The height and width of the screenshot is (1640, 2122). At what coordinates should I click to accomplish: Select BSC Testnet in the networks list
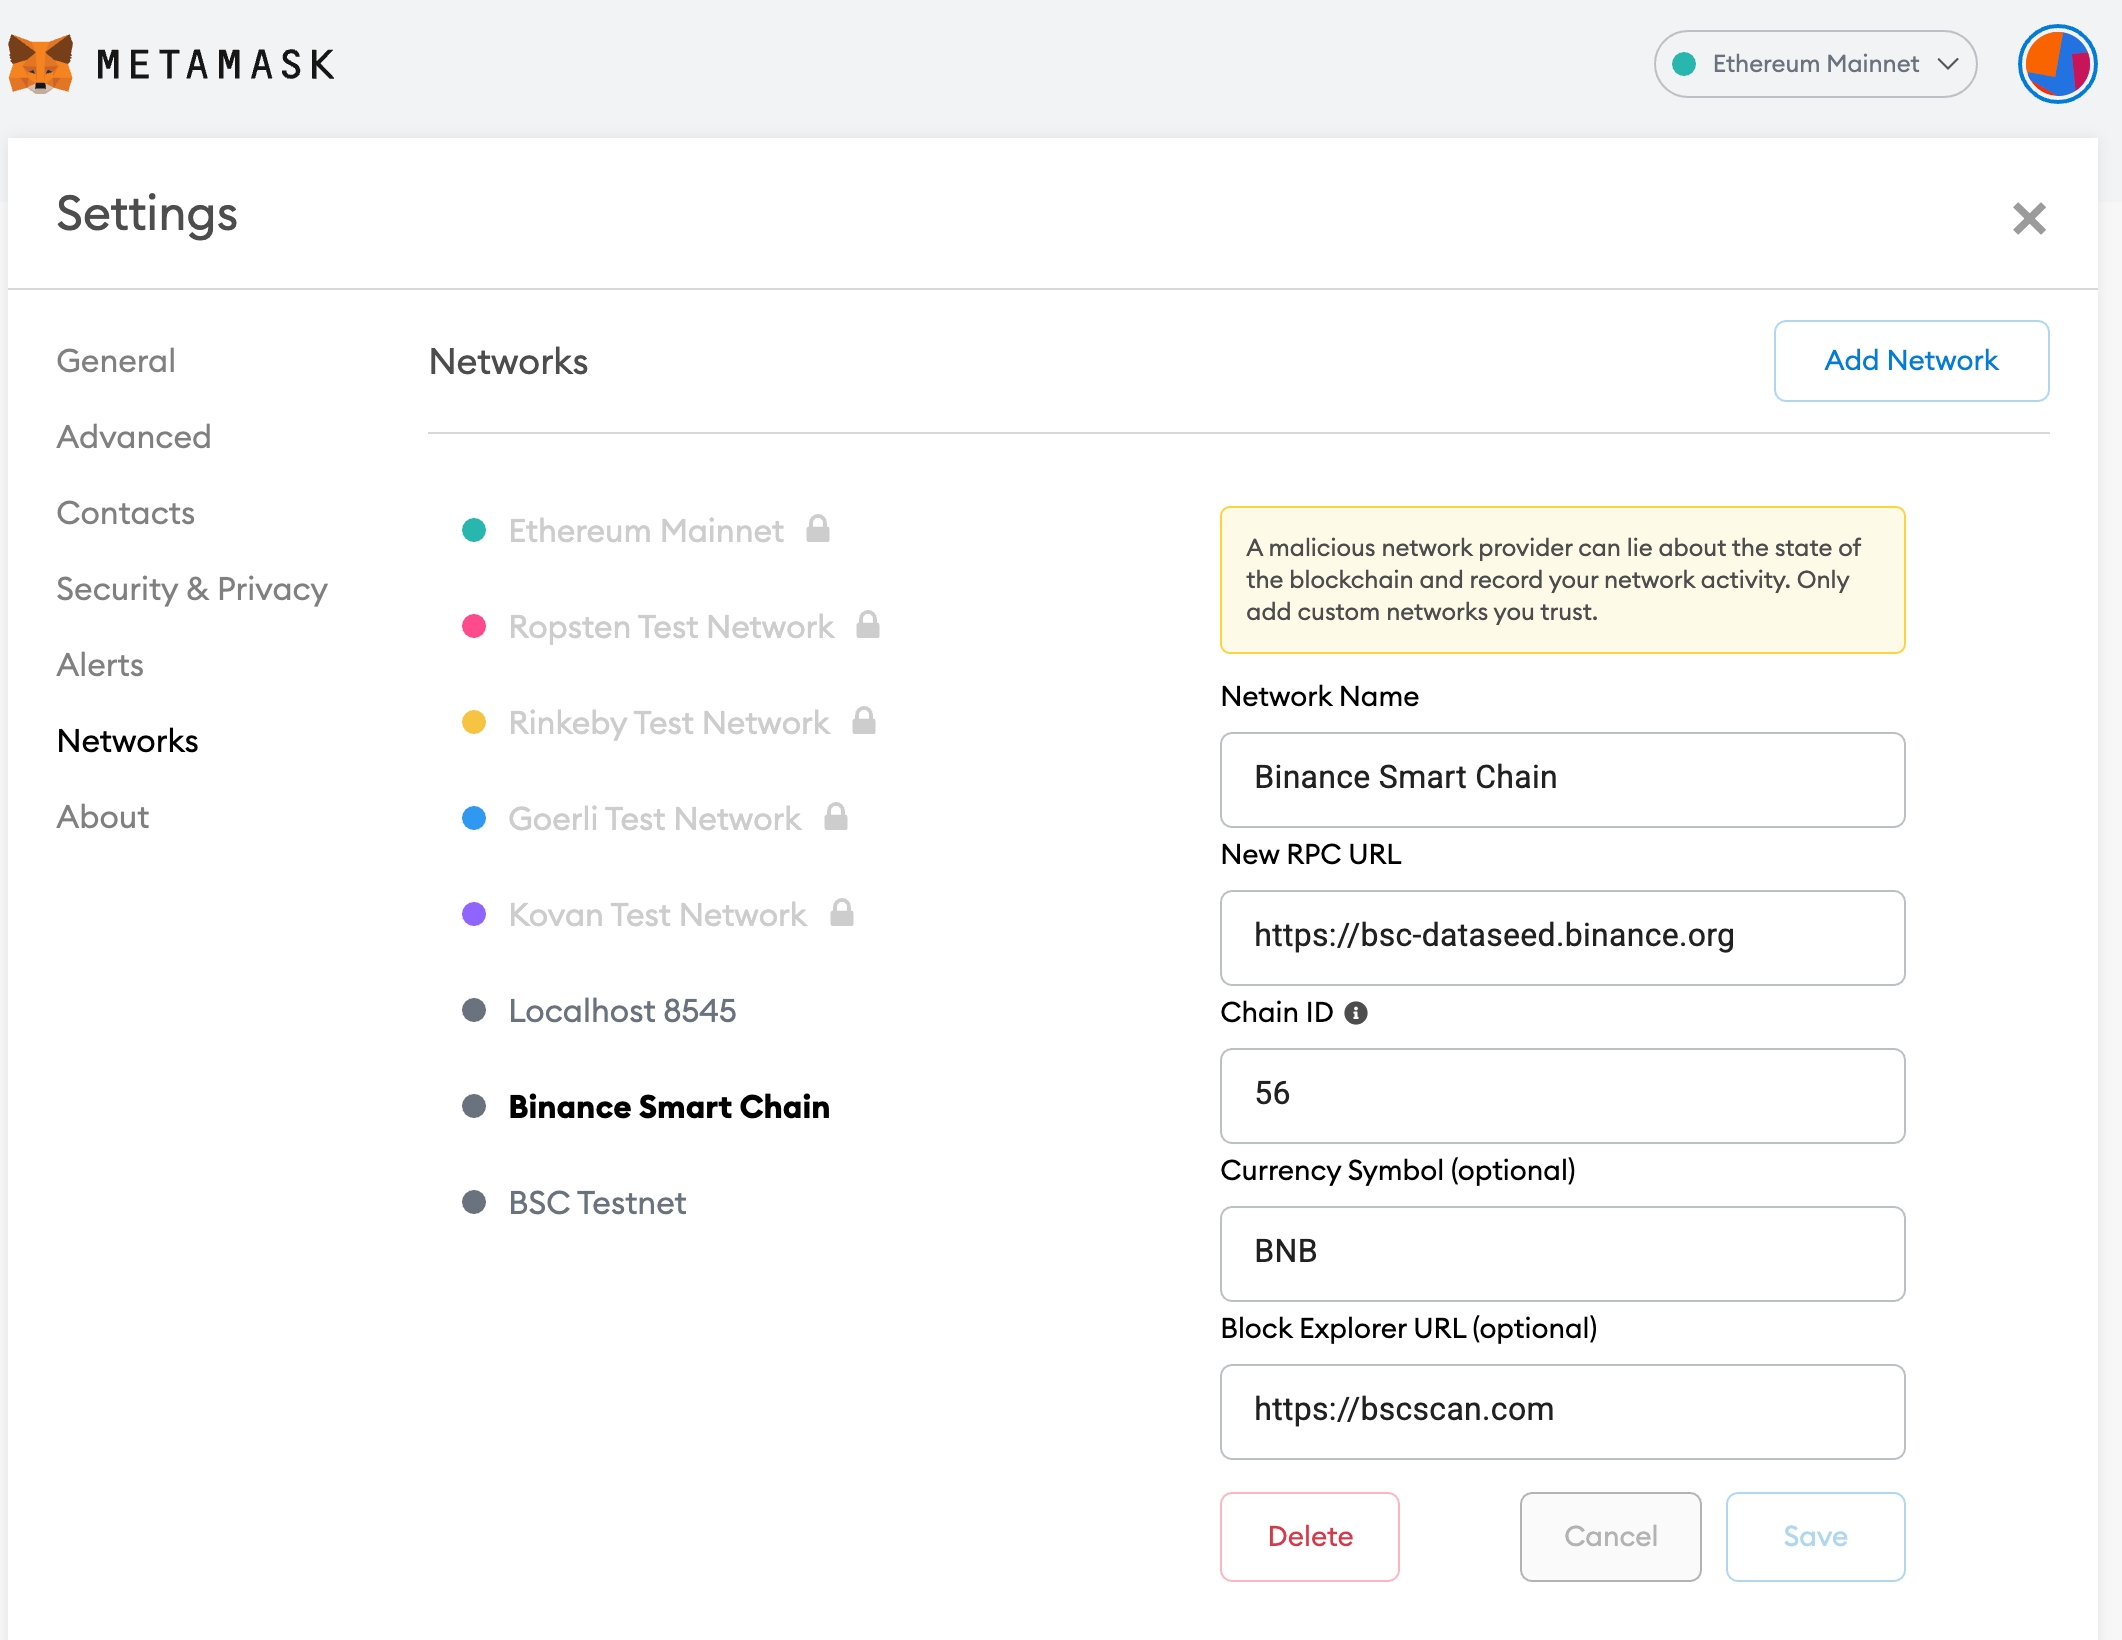coord(597,1203)
